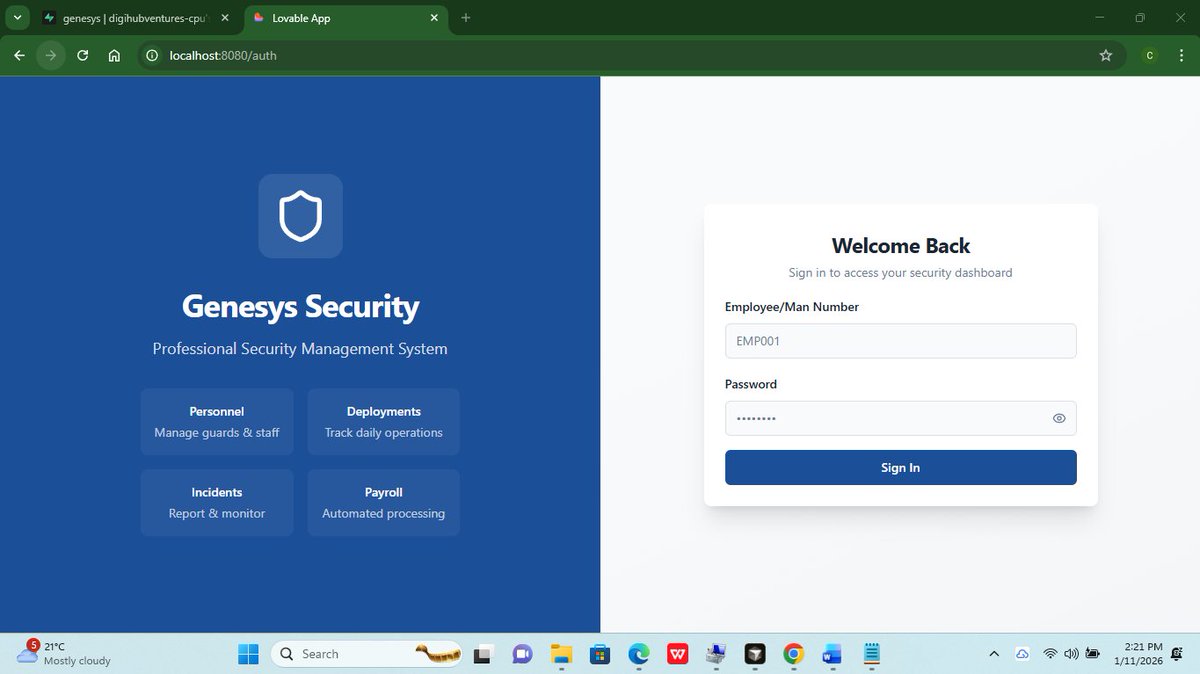
Task: Open the Wi-Fi network tray icon
Action: (x=1050, y=654)
